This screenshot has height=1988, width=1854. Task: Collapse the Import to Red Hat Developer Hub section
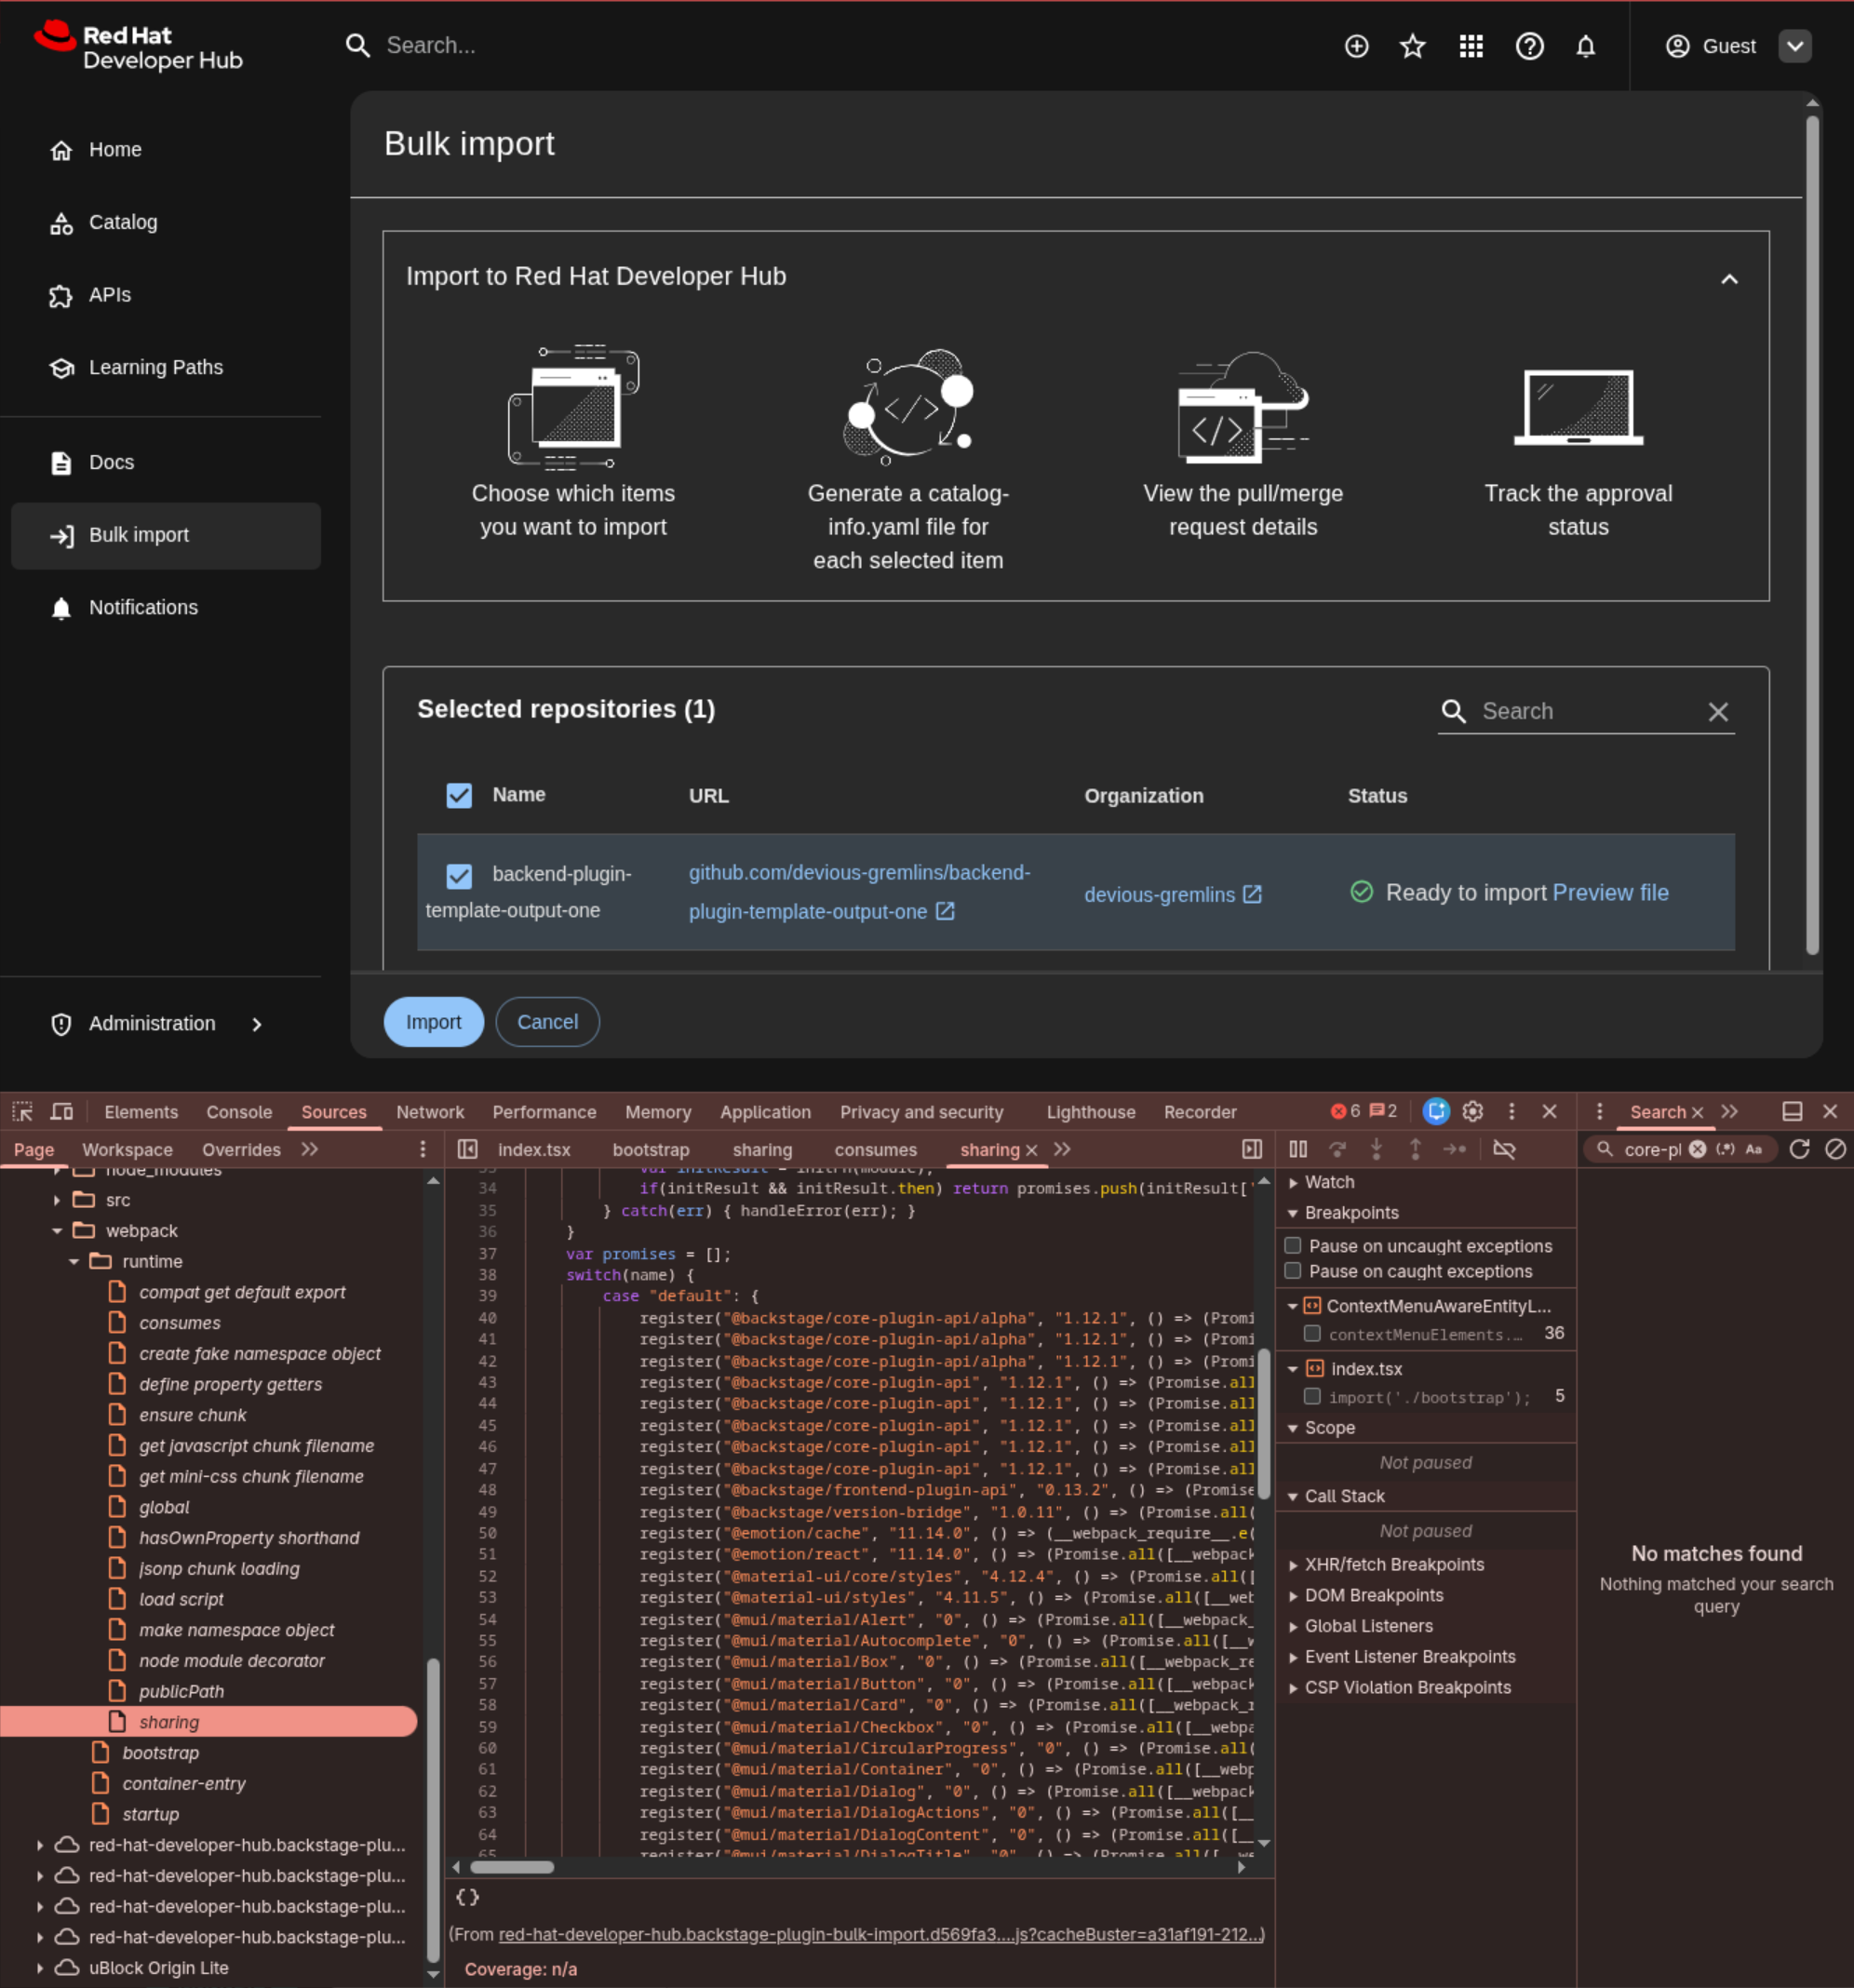[1729, 279]
